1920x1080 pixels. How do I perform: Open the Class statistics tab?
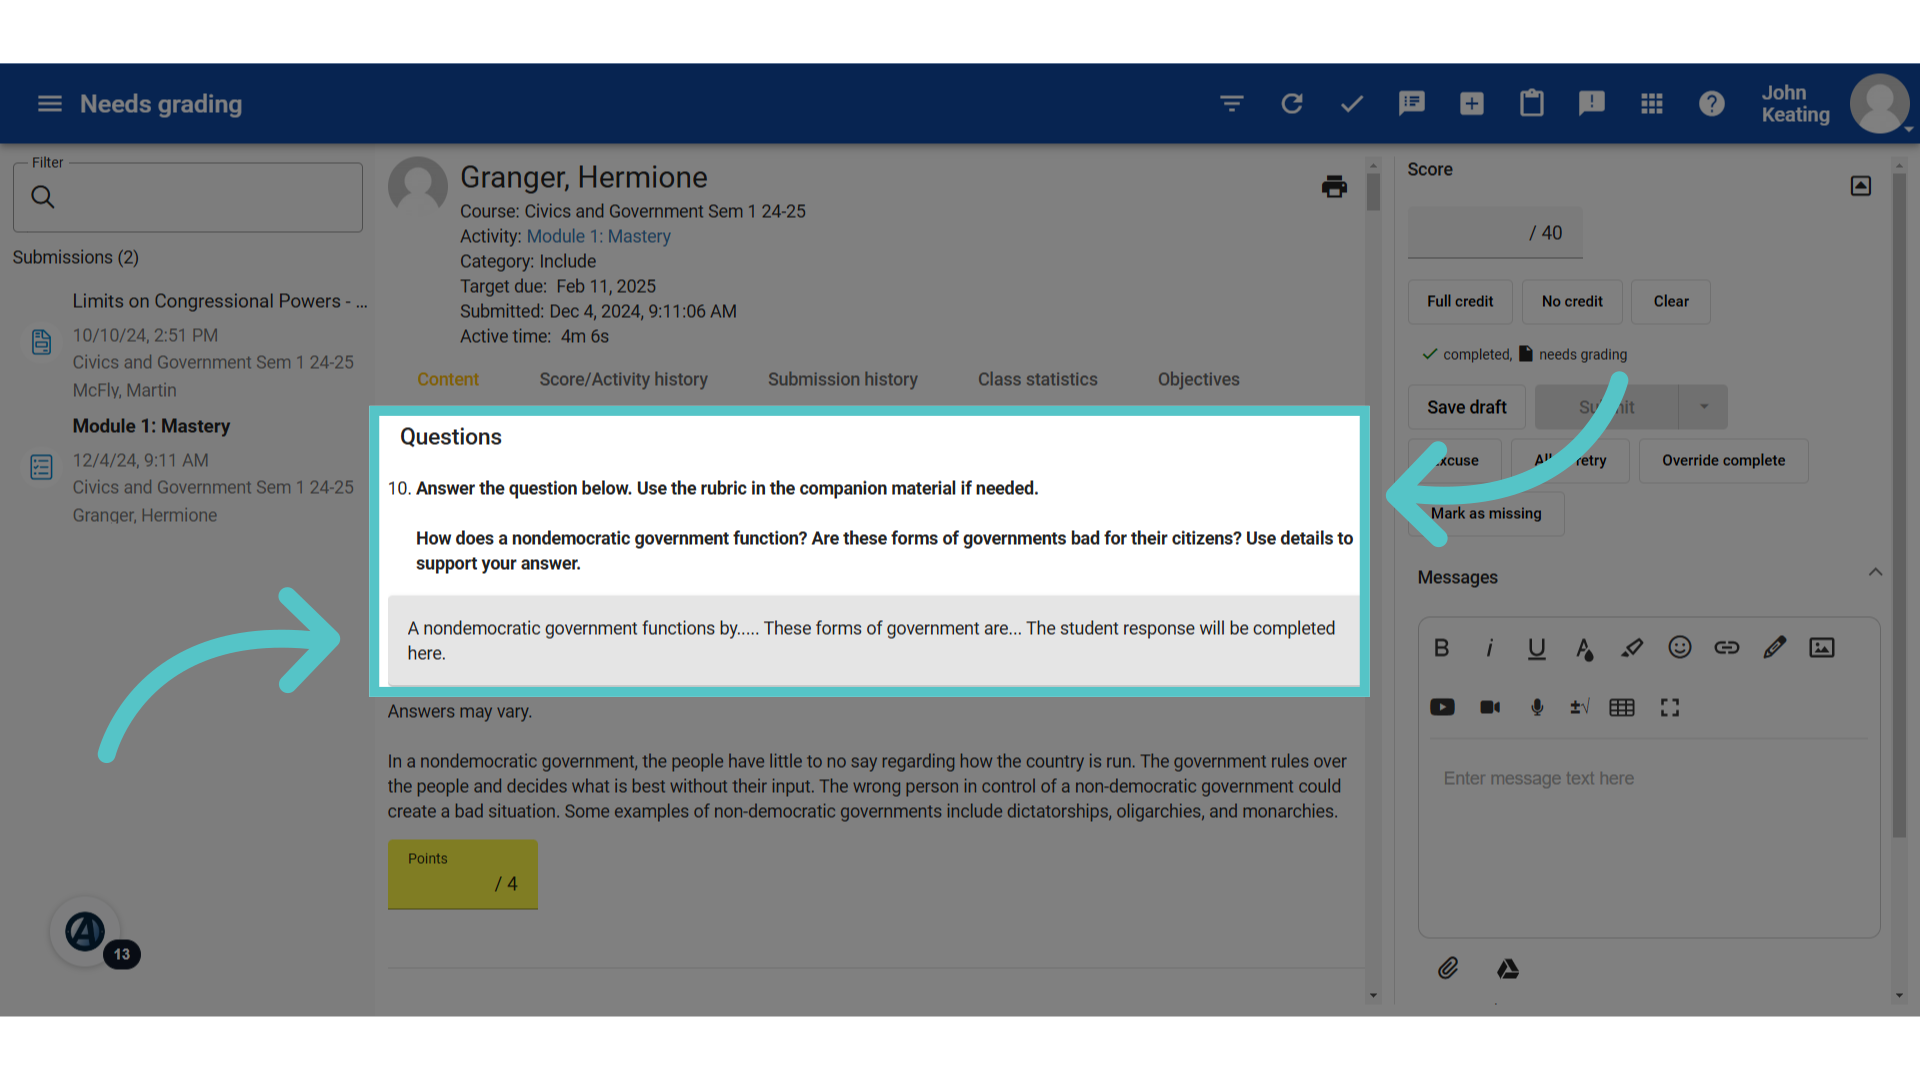tap(1037, 379)
